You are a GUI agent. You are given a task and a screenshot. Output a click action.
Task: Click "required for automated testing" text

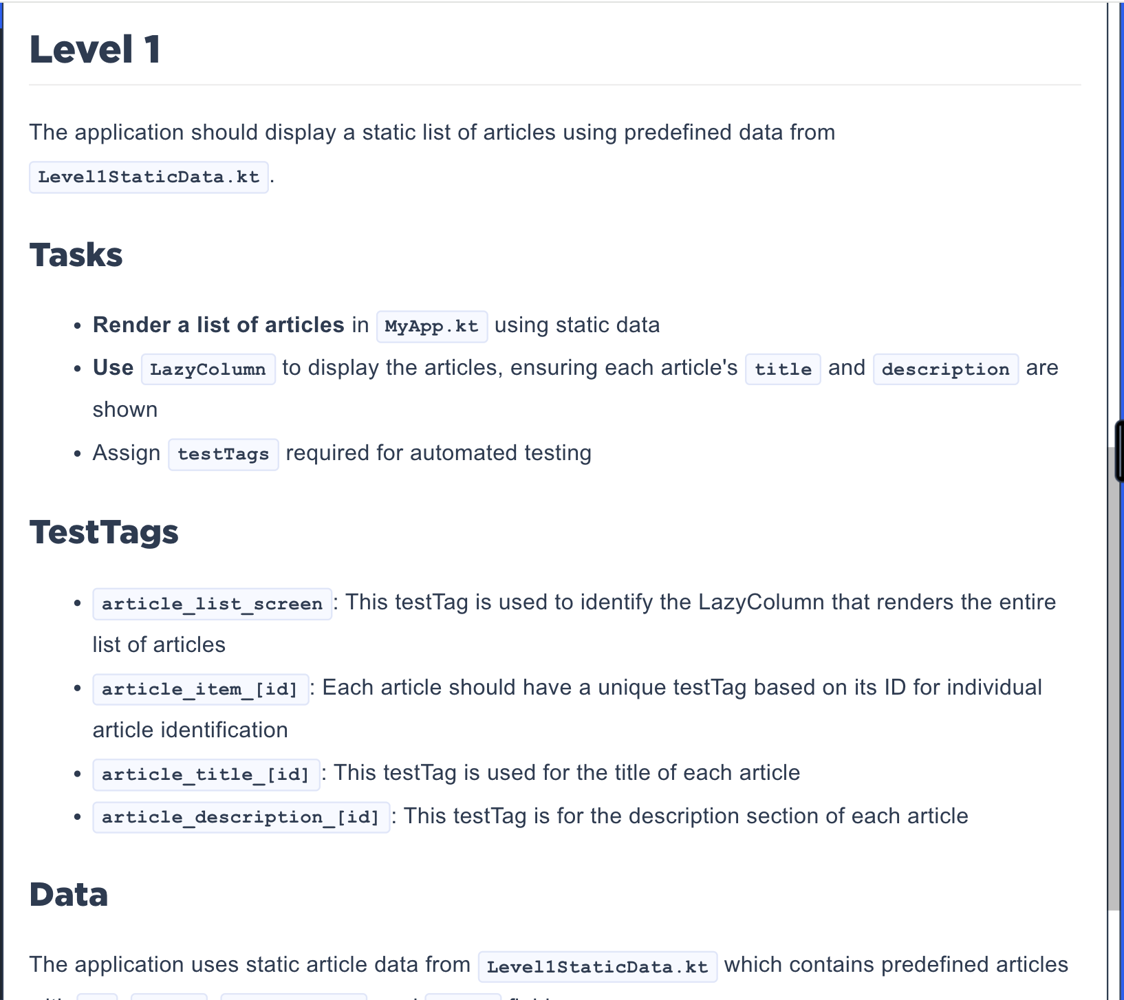pos(438,453)
